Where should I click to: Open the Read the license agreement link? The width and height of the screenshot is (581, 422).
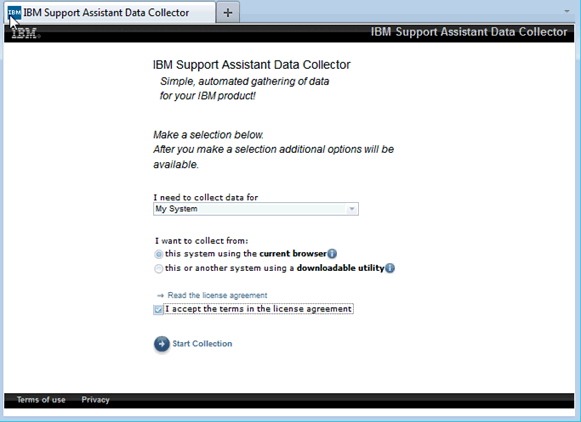[217, 295]
